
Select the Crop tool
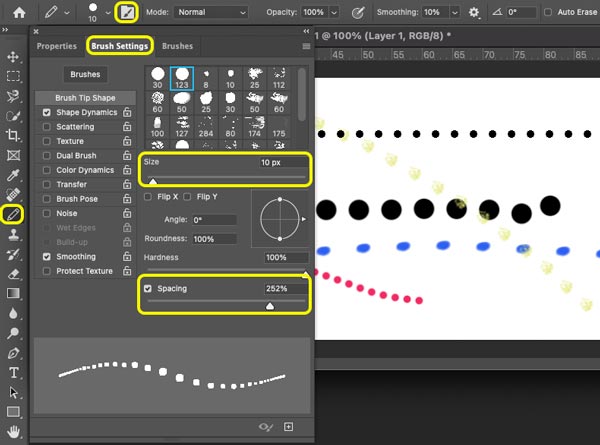click(x=13, y=135)
